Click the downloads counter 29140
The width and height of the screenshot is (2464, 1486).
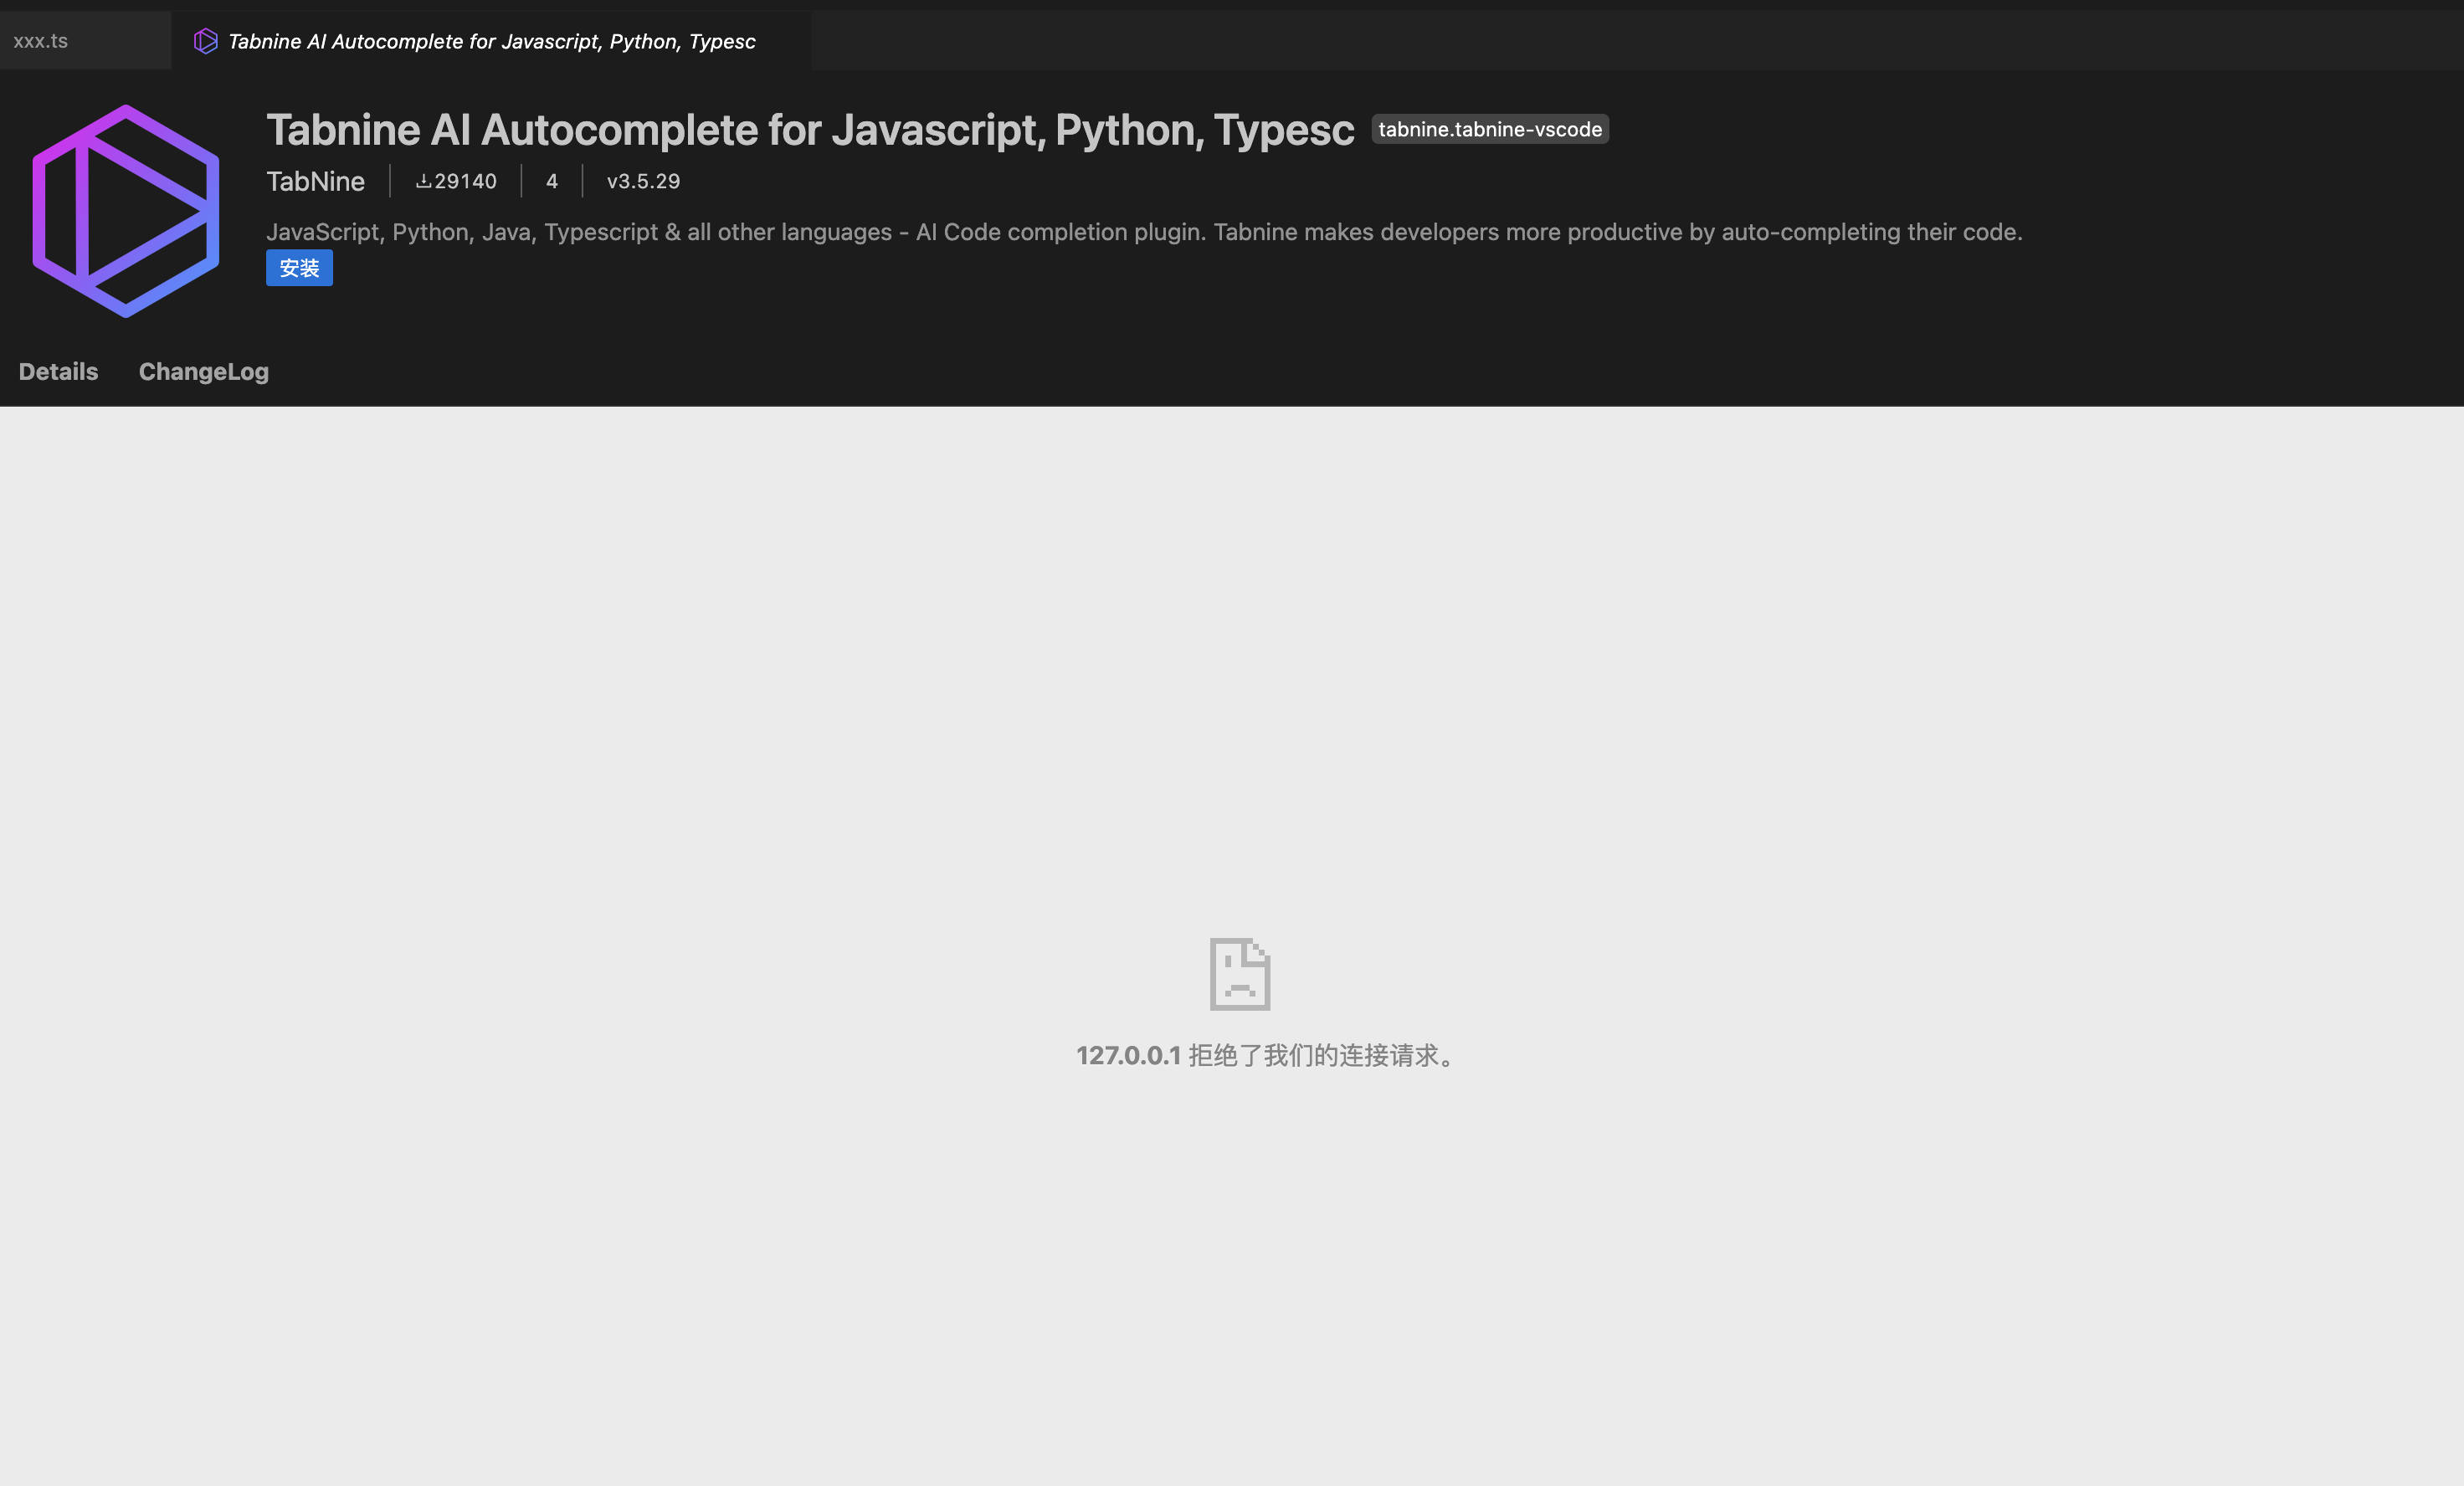[465, 181]
